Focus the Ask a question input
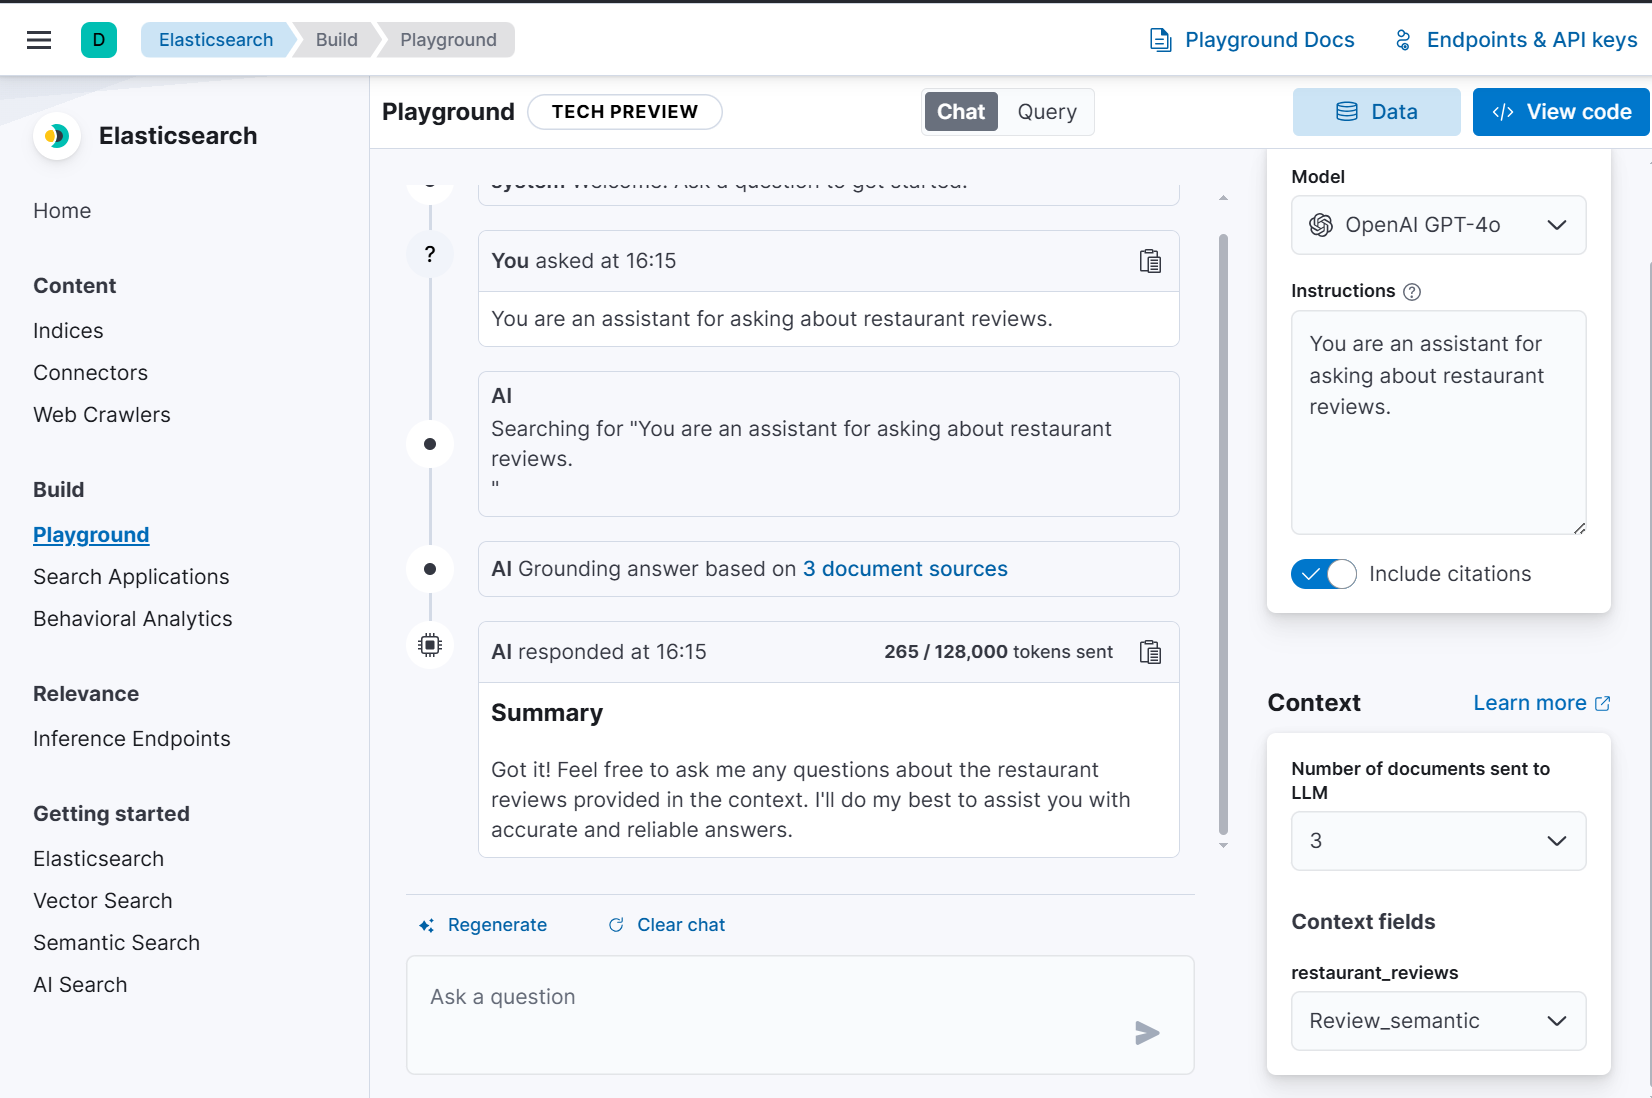Image resolution: width=1652 pixels, height=1098 pixels. pos(800,1015)
